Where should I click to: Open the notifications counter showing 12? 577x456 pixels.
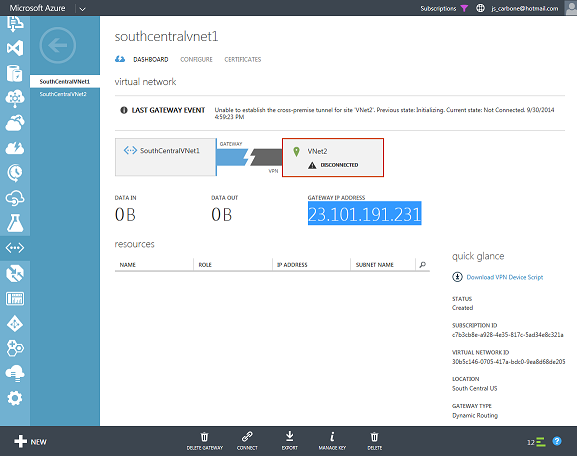click(x=536, y=442)
